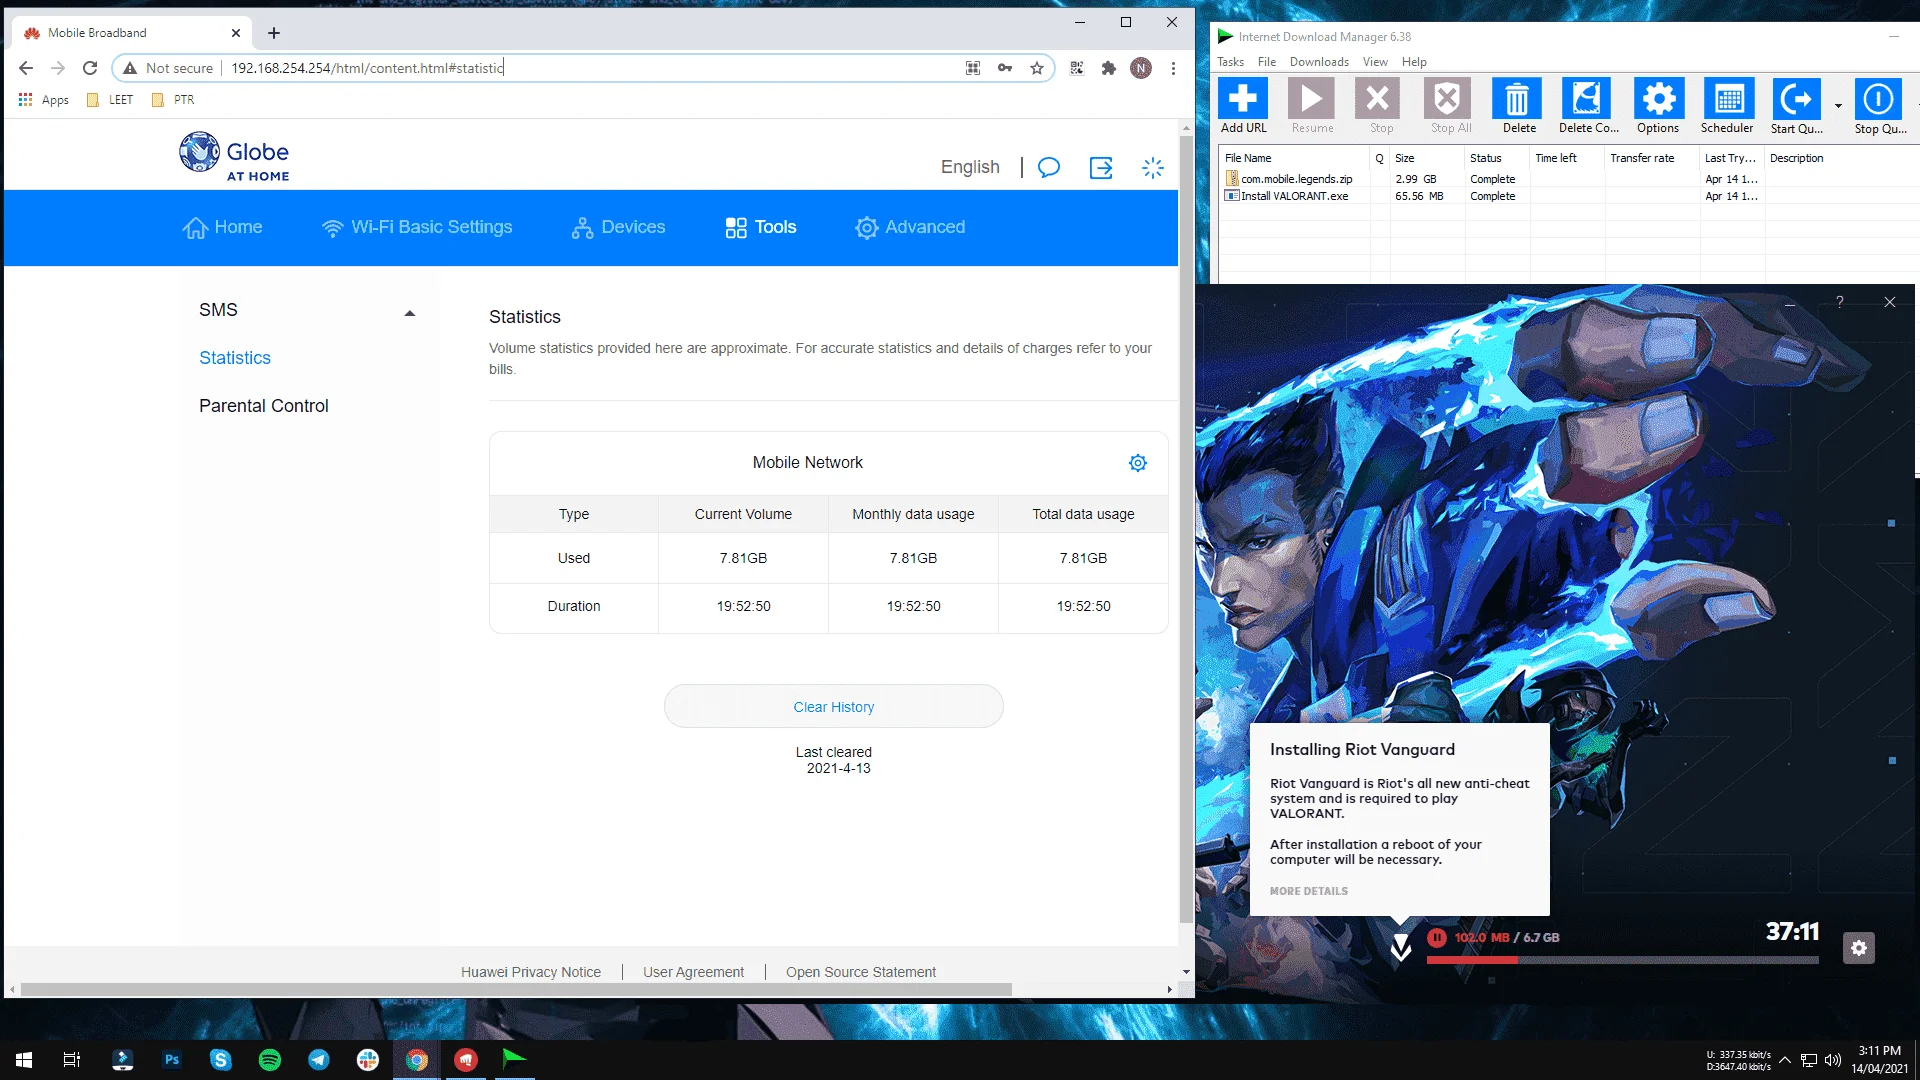Screen dimensions: 1920x1080
Task: Open Telegram from the taskbar
Action: click(319, 1060)
